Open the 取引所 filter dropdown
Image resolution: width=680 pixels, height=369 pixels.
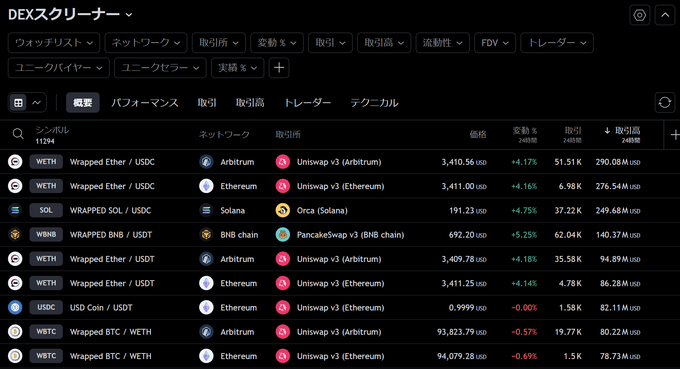219,42
